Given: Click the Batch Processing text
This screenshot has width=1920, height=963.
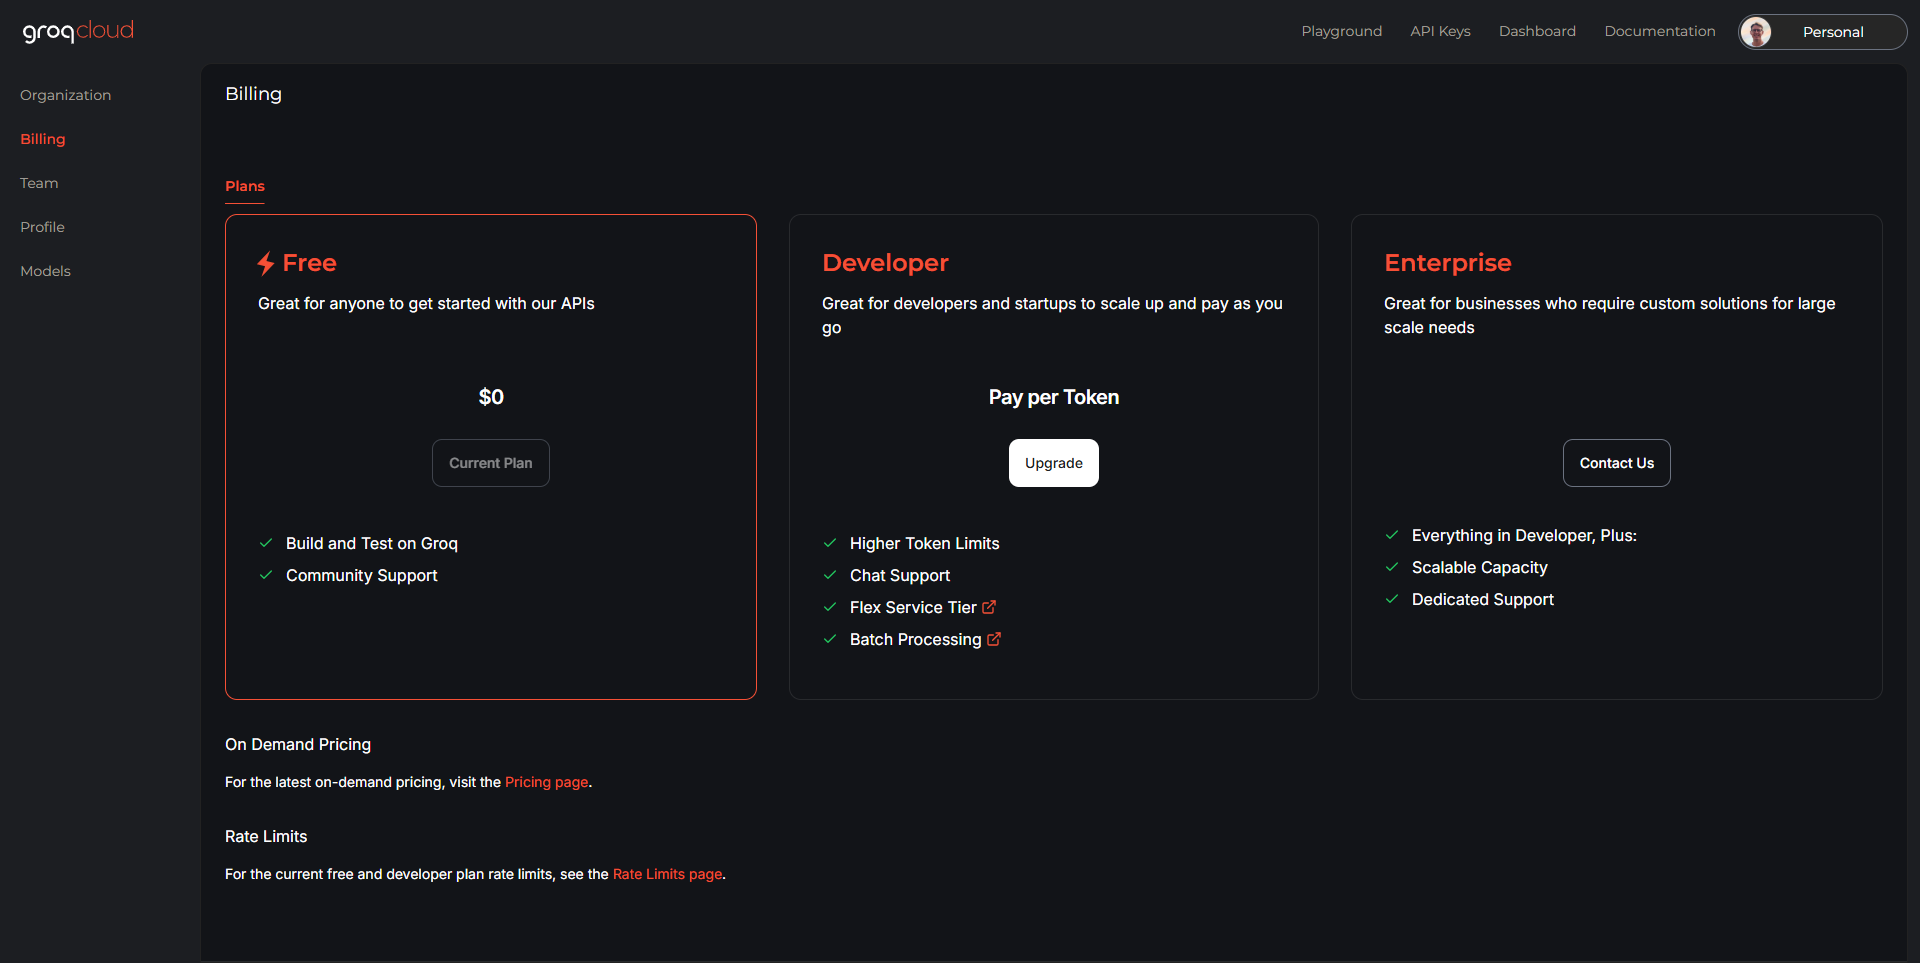Looking at the screenshot, I should click(x=916, y=639).
